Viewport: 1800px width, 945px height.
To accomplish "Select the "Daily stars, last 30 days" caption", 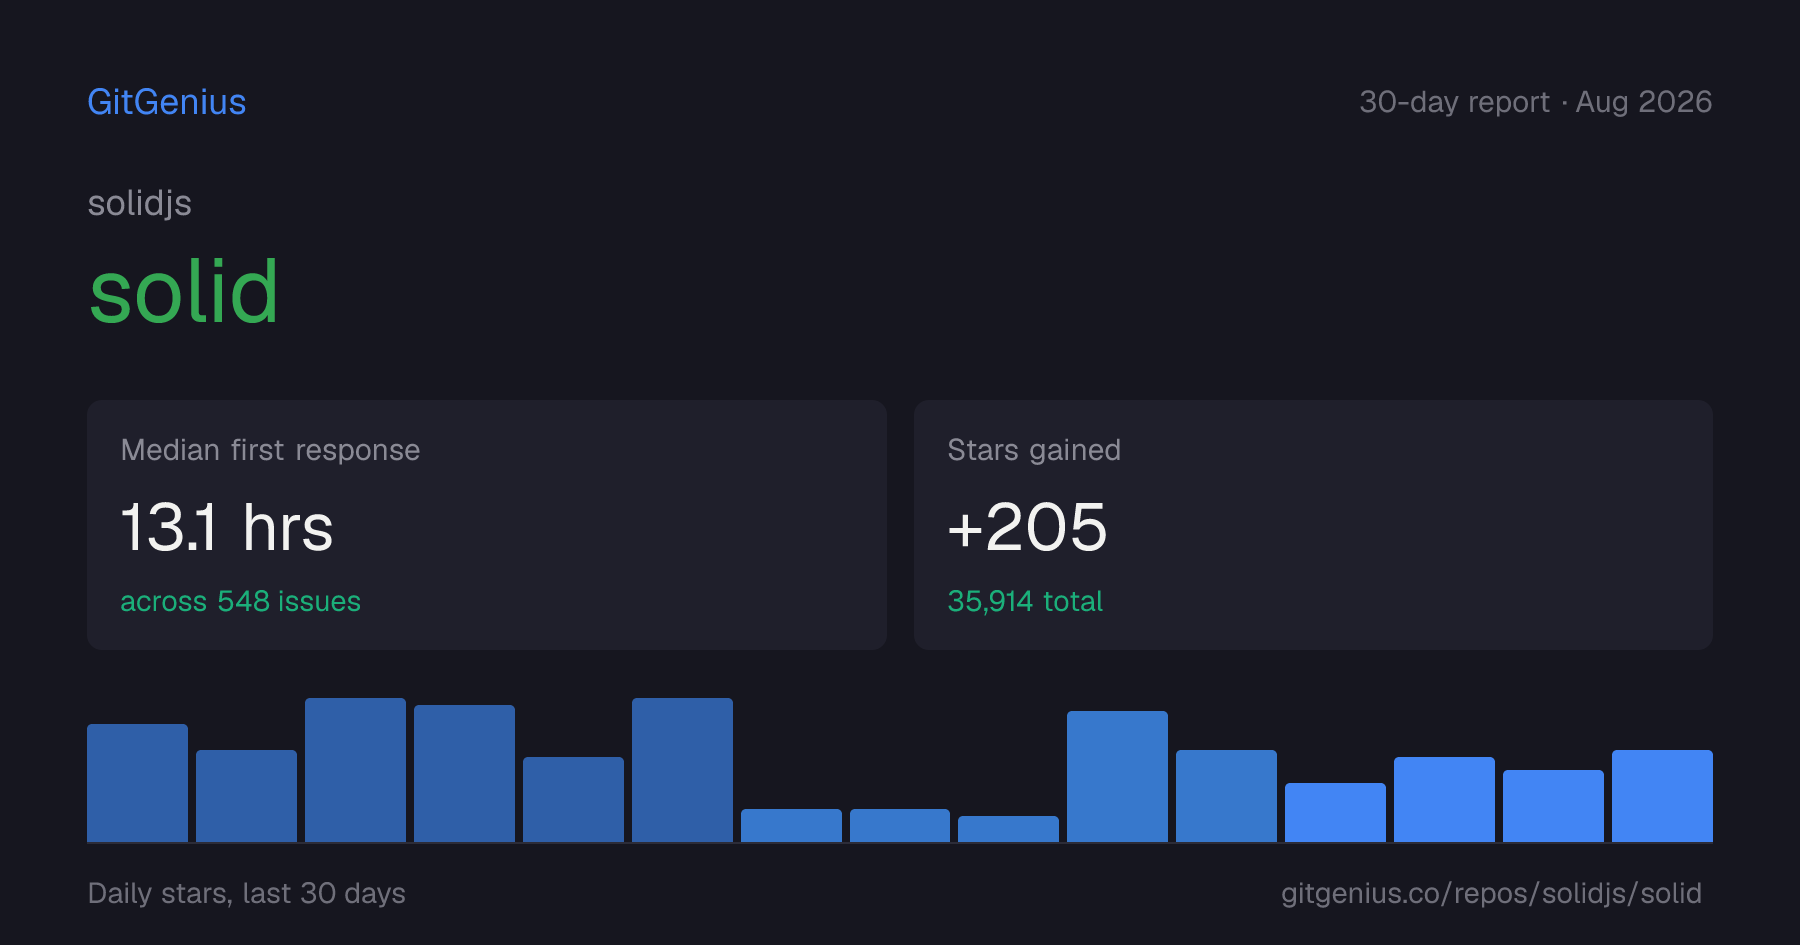I will coord(247,893).
